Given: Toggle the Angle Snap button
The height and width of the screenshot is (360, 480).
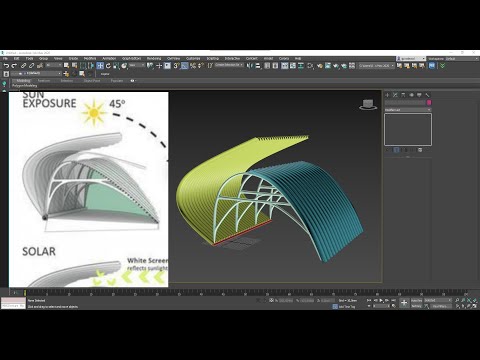Looking at the screenshot, I should pos(184,66).
